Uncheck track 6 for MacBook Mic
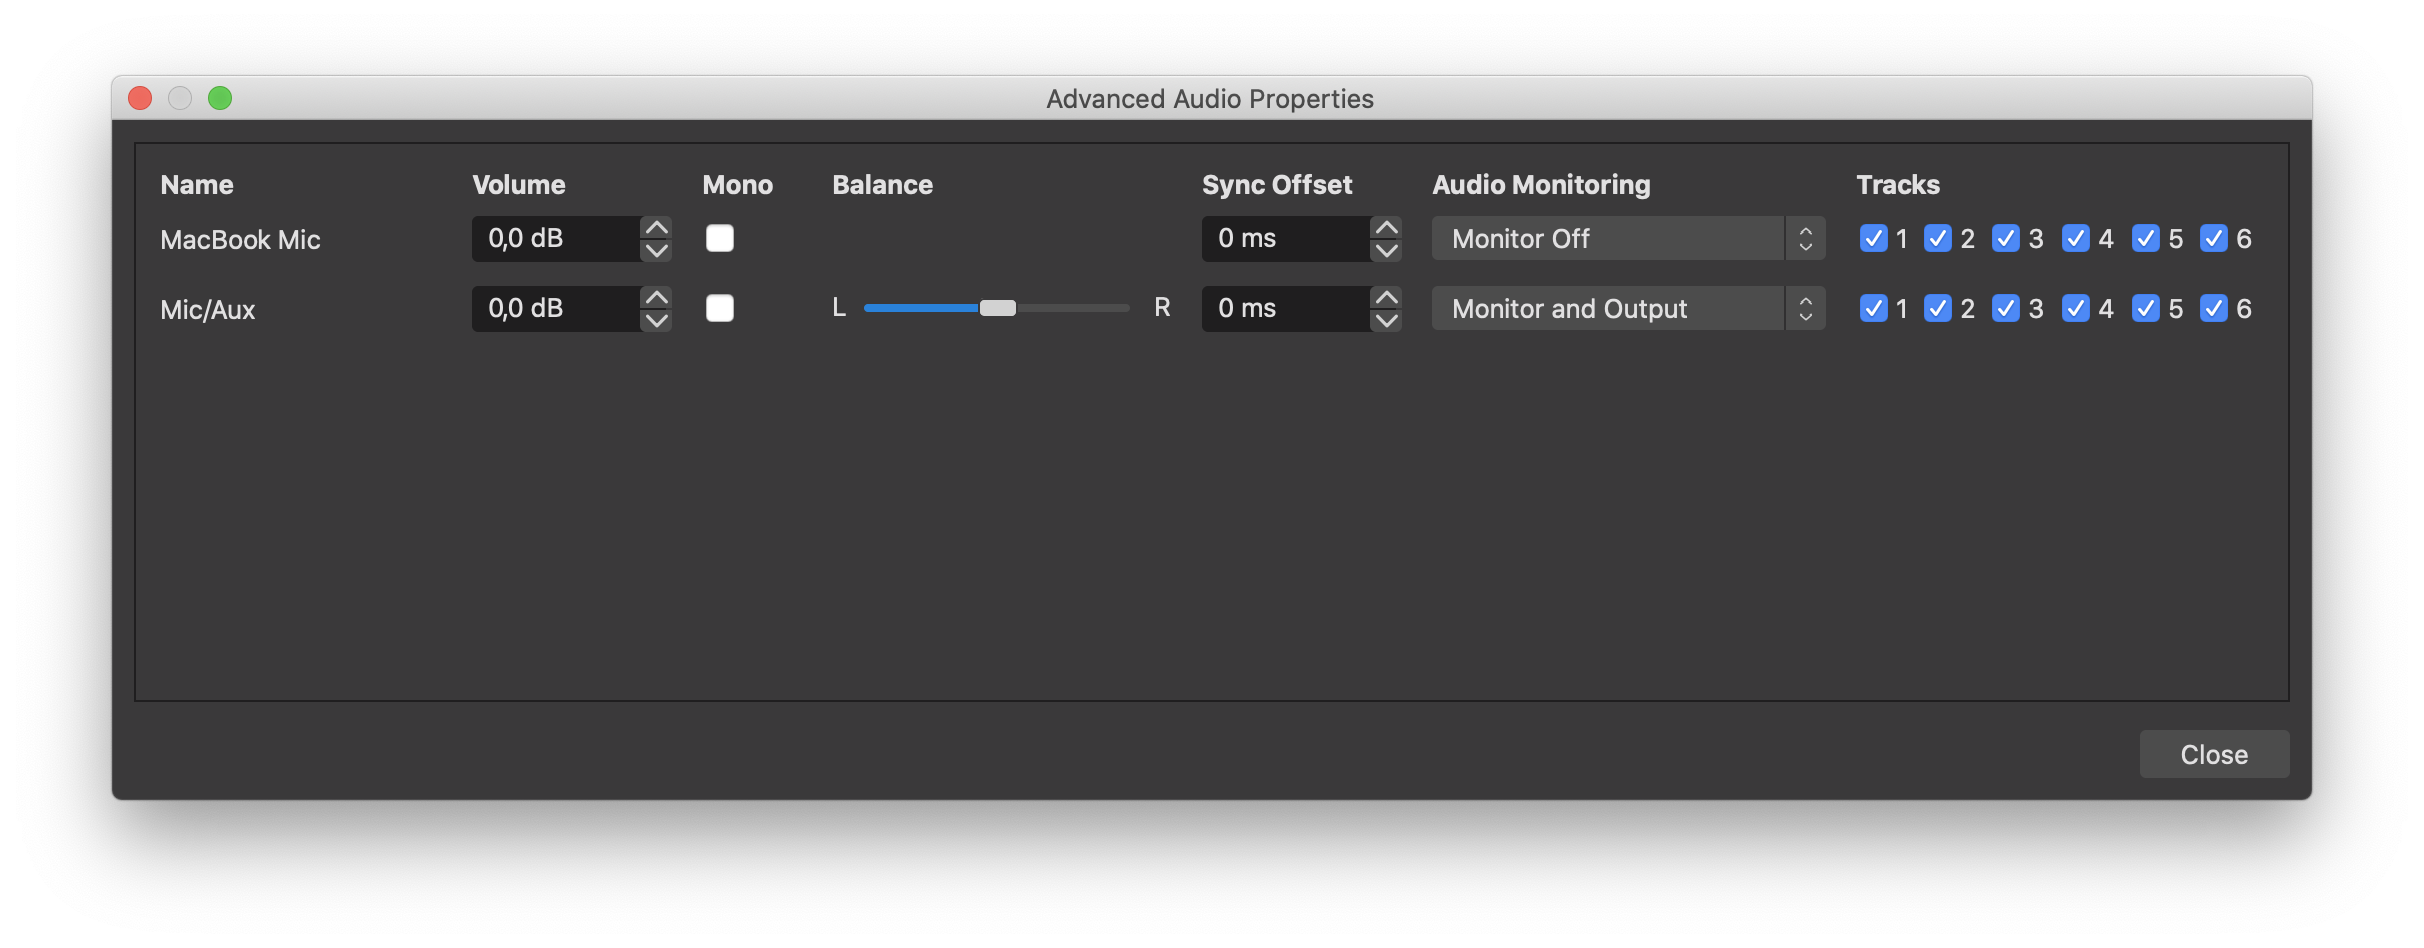This screenshot has width=2424, height=948. [x=2214, y=238]
